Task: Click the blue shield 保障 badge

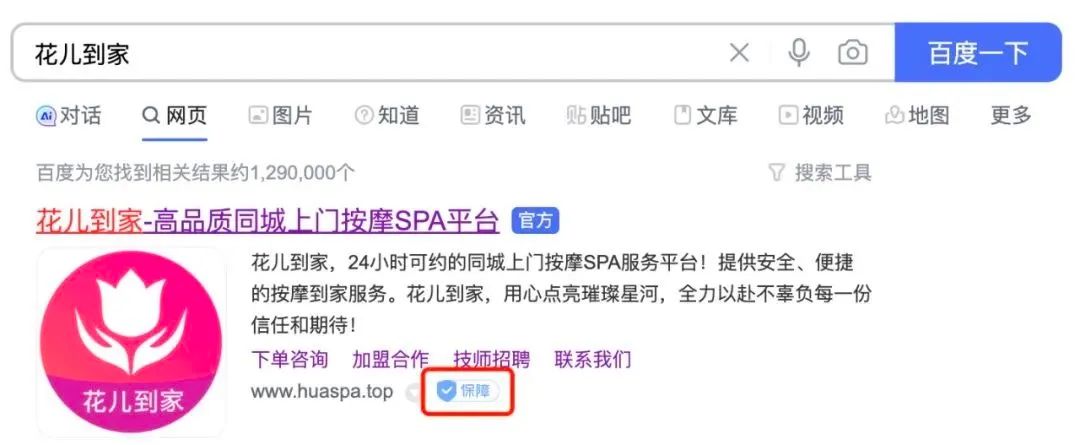Action: 468,392
